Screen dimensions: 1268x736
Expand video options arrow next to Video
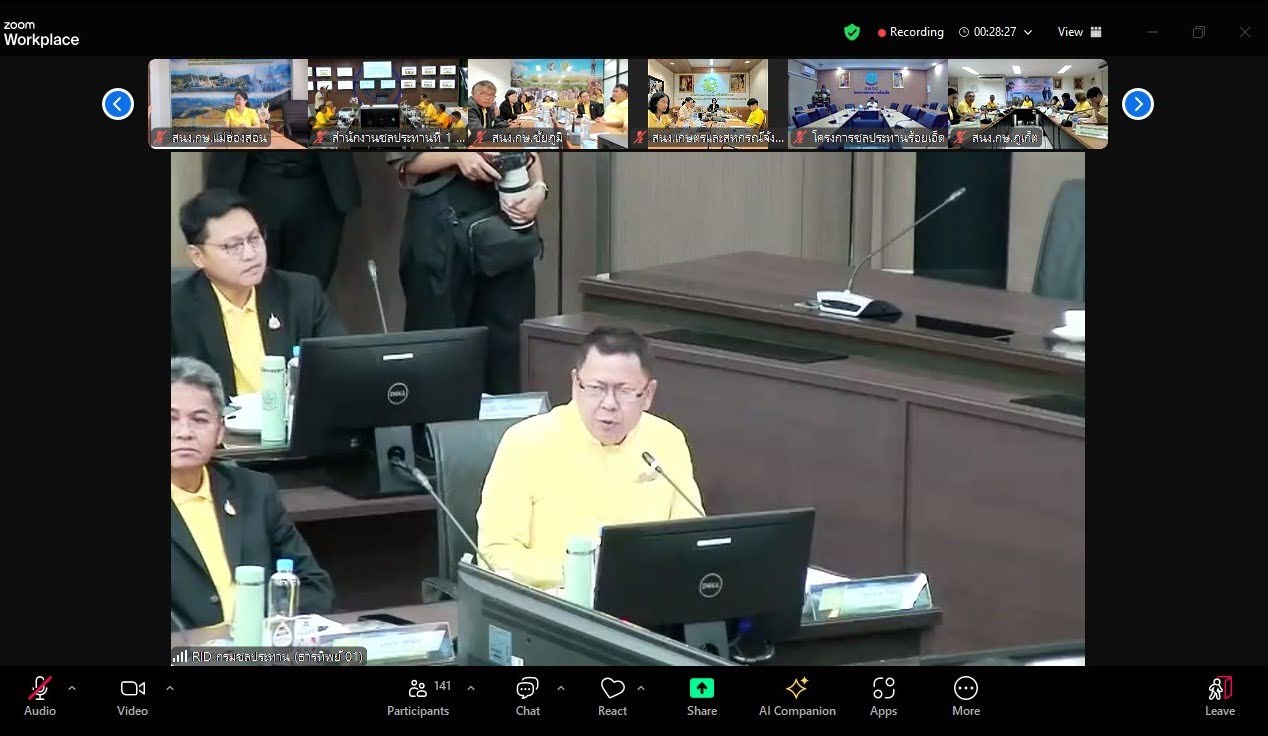169,688
